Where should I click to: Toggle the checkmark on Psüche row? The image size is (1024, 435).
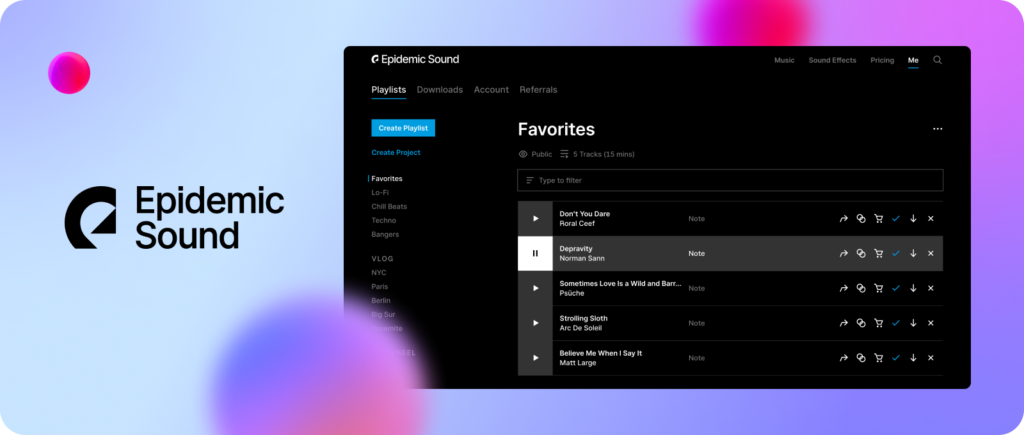coord(896,288)
